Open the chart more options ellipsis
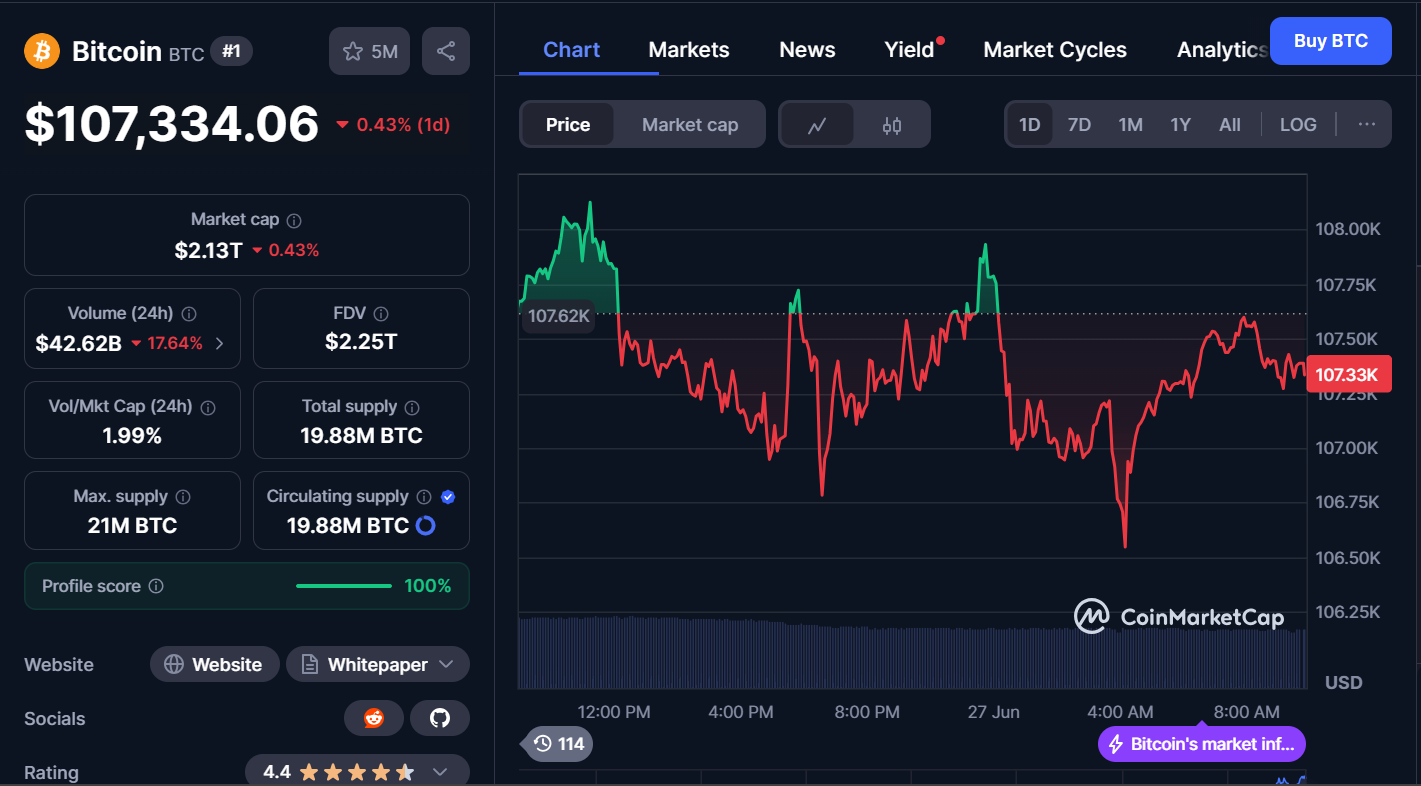This screenshot has height=786, width=1421. [1367, 125]
